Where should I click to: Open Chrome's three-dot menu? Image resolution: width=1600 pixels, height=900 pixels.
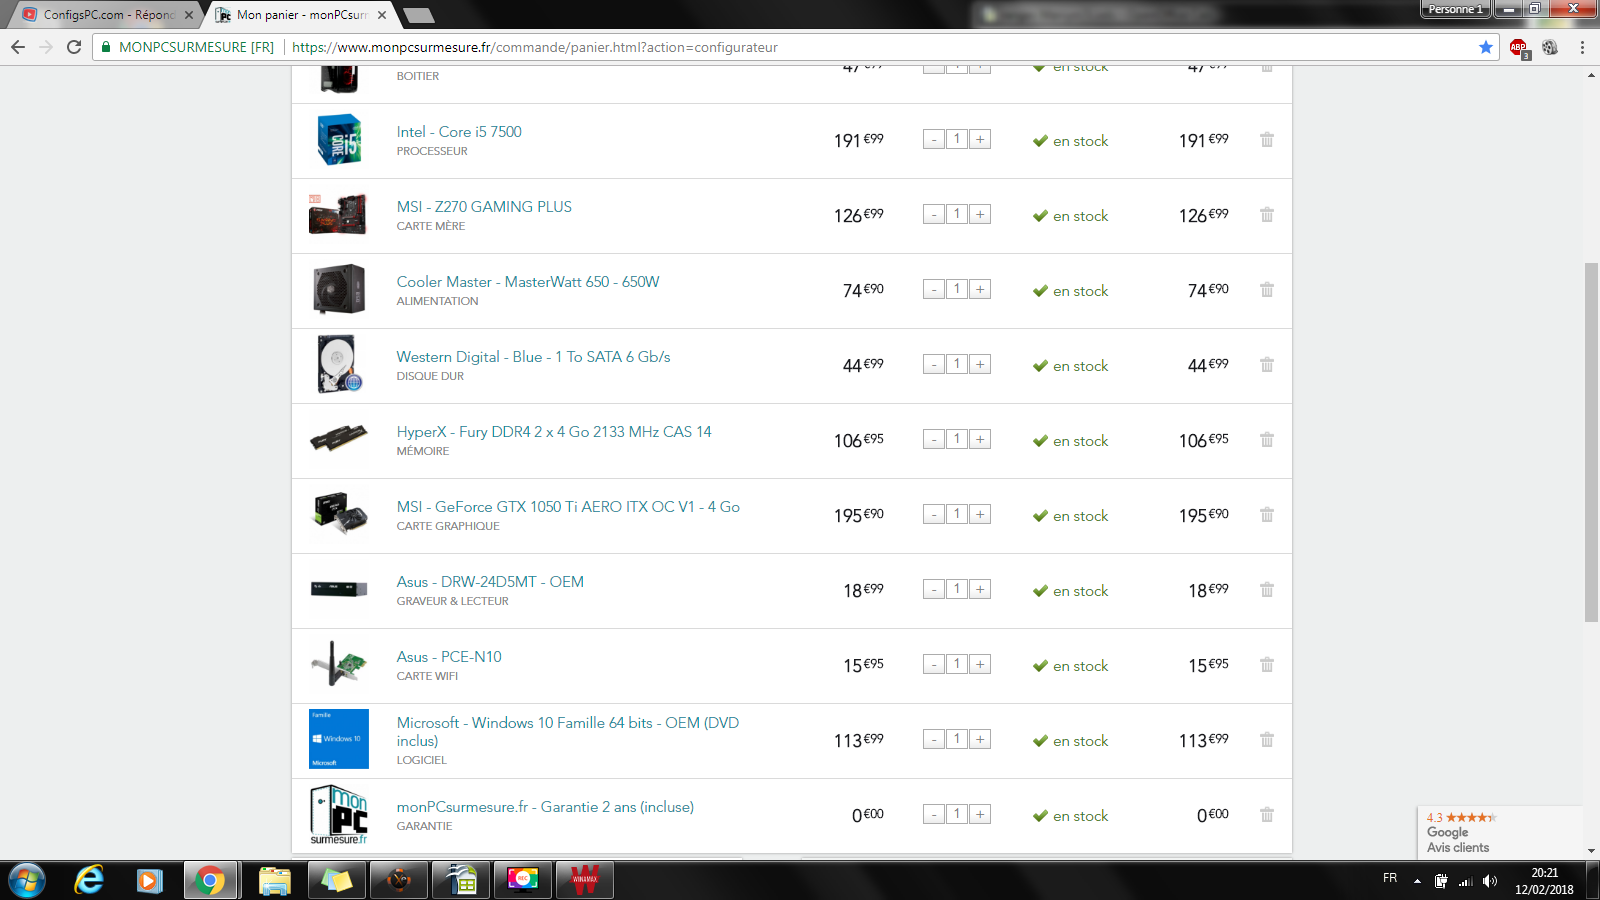coord(1582,47)
